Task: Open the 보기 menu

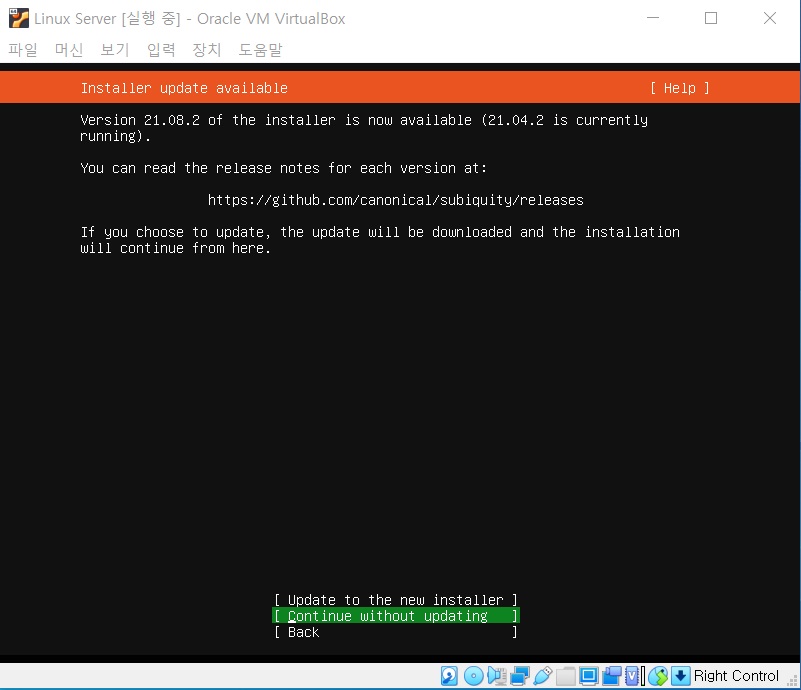Action: coord(115,50)
